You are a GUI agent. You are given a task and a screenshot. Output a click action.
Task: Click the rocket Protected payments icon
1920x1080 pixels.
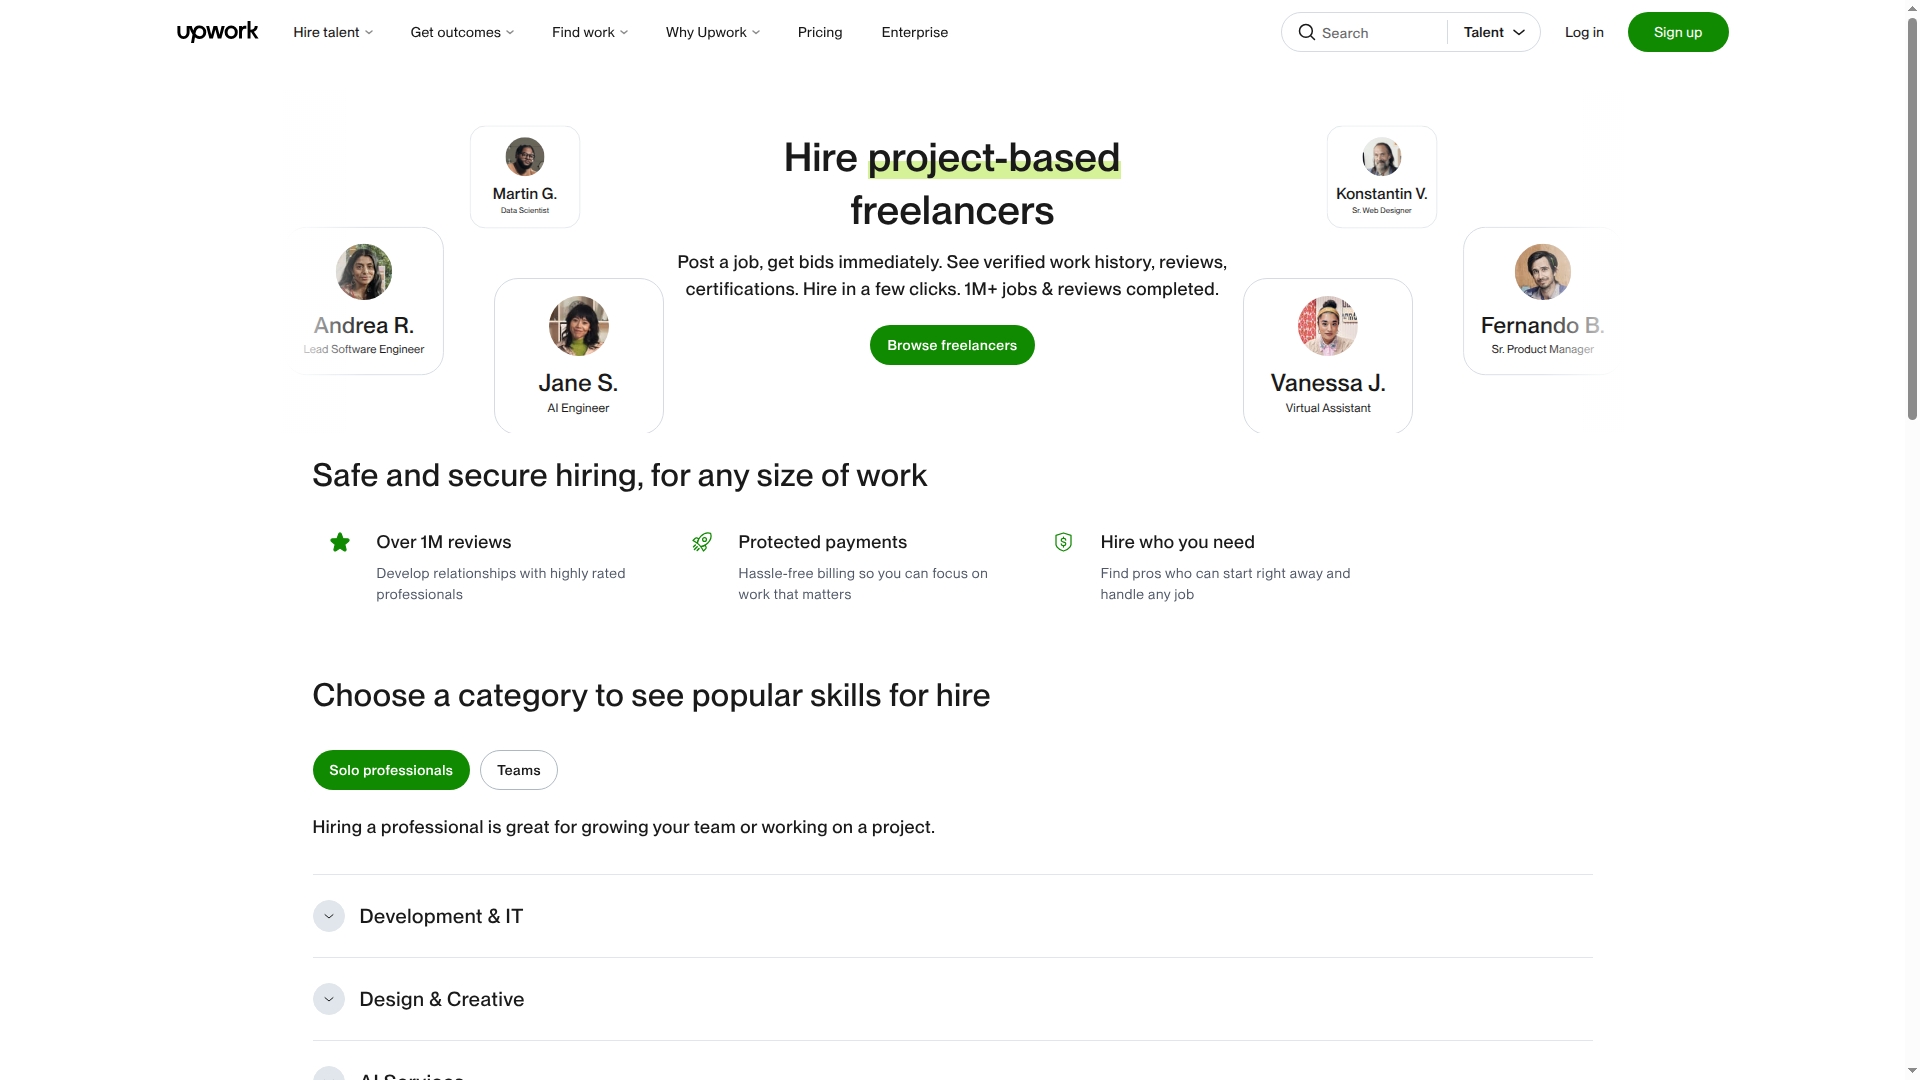(x=702, y=542)
